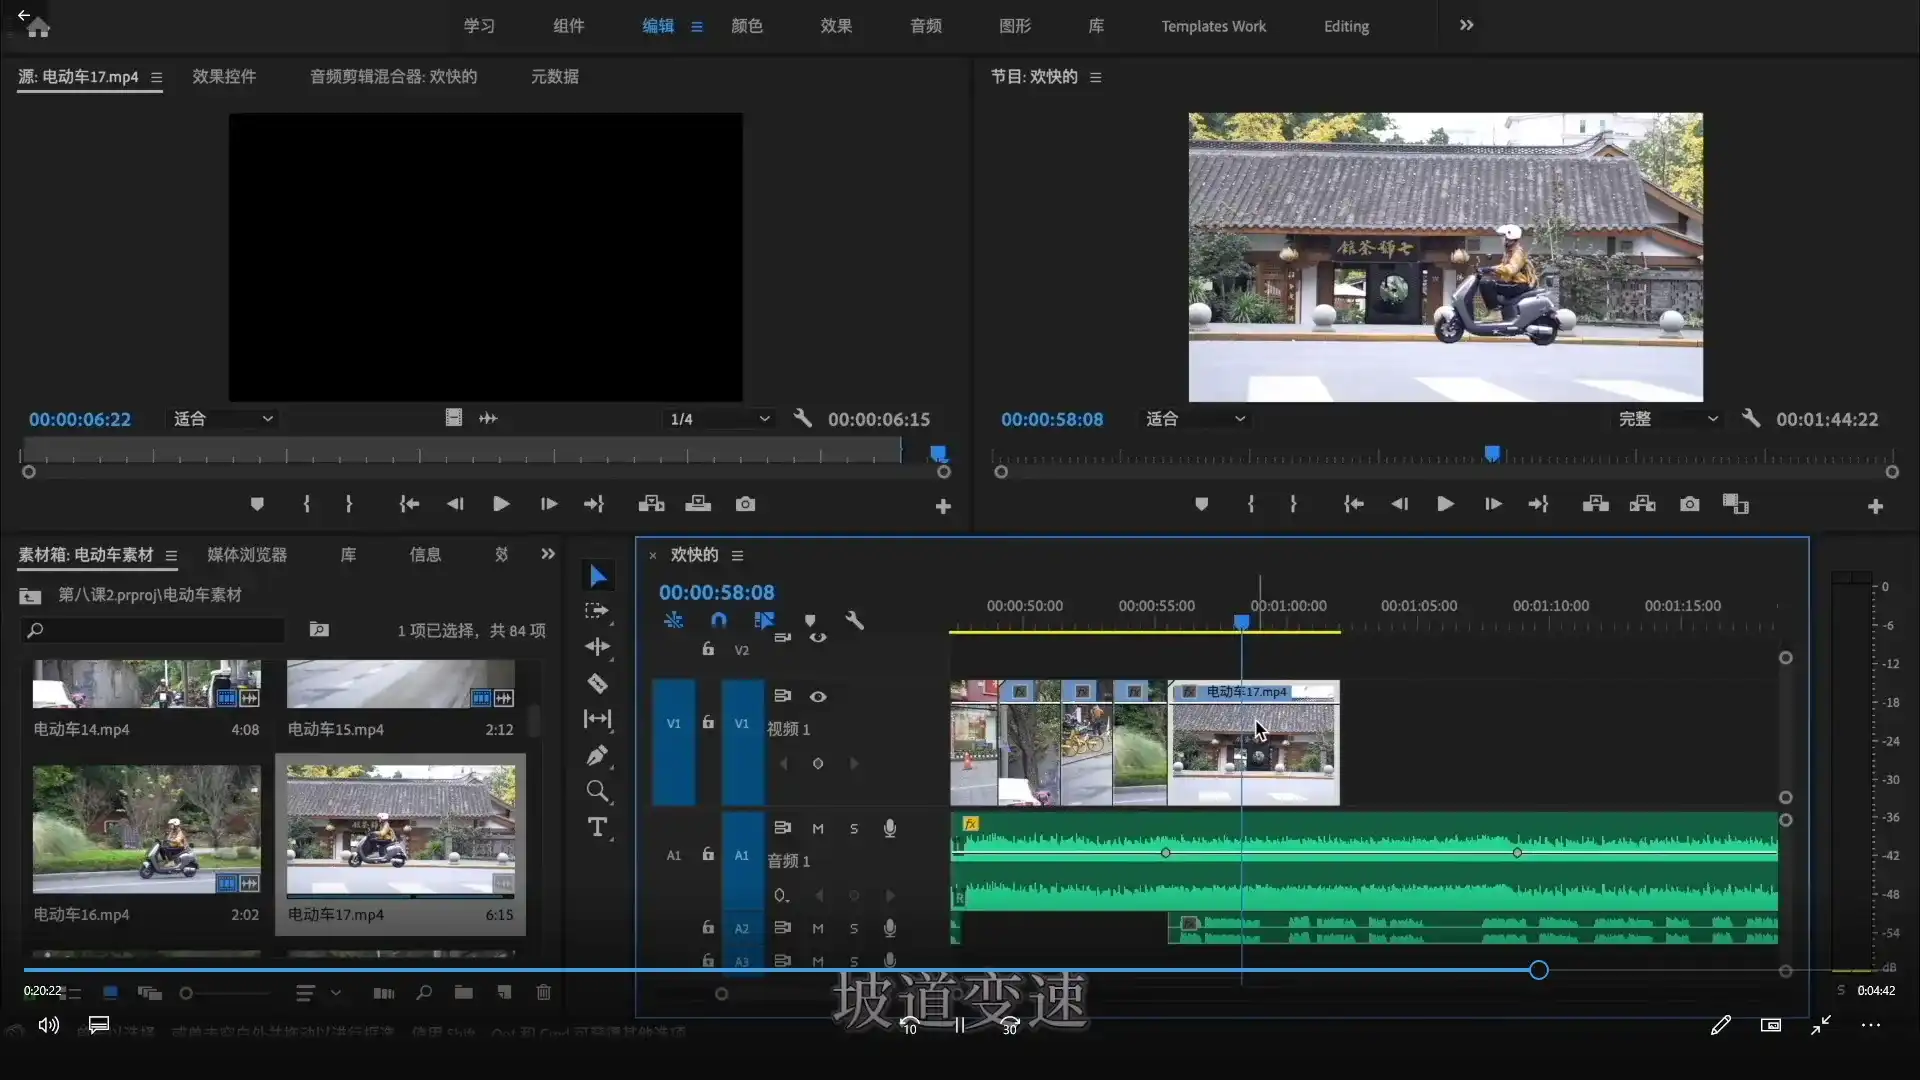
Task: Mute audio track A1
Action: 818,828
